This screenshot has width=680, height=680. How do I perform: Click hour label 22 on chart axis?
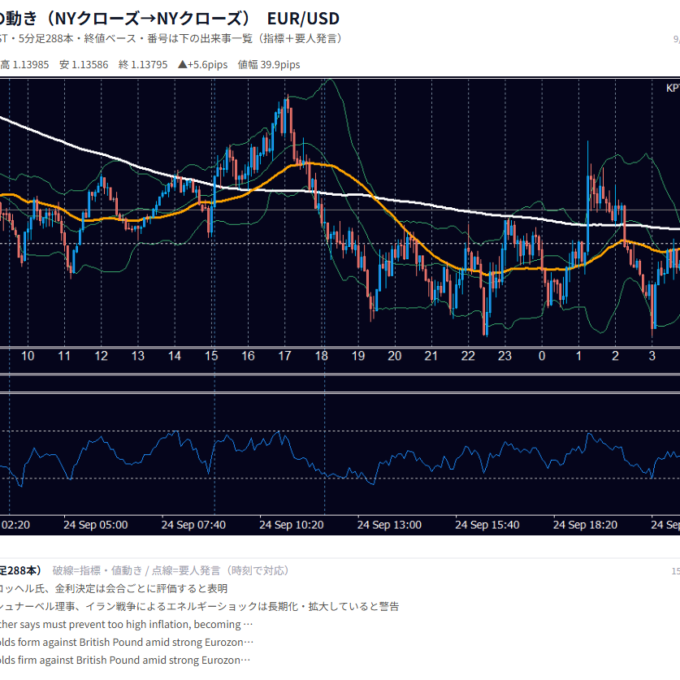468,356
